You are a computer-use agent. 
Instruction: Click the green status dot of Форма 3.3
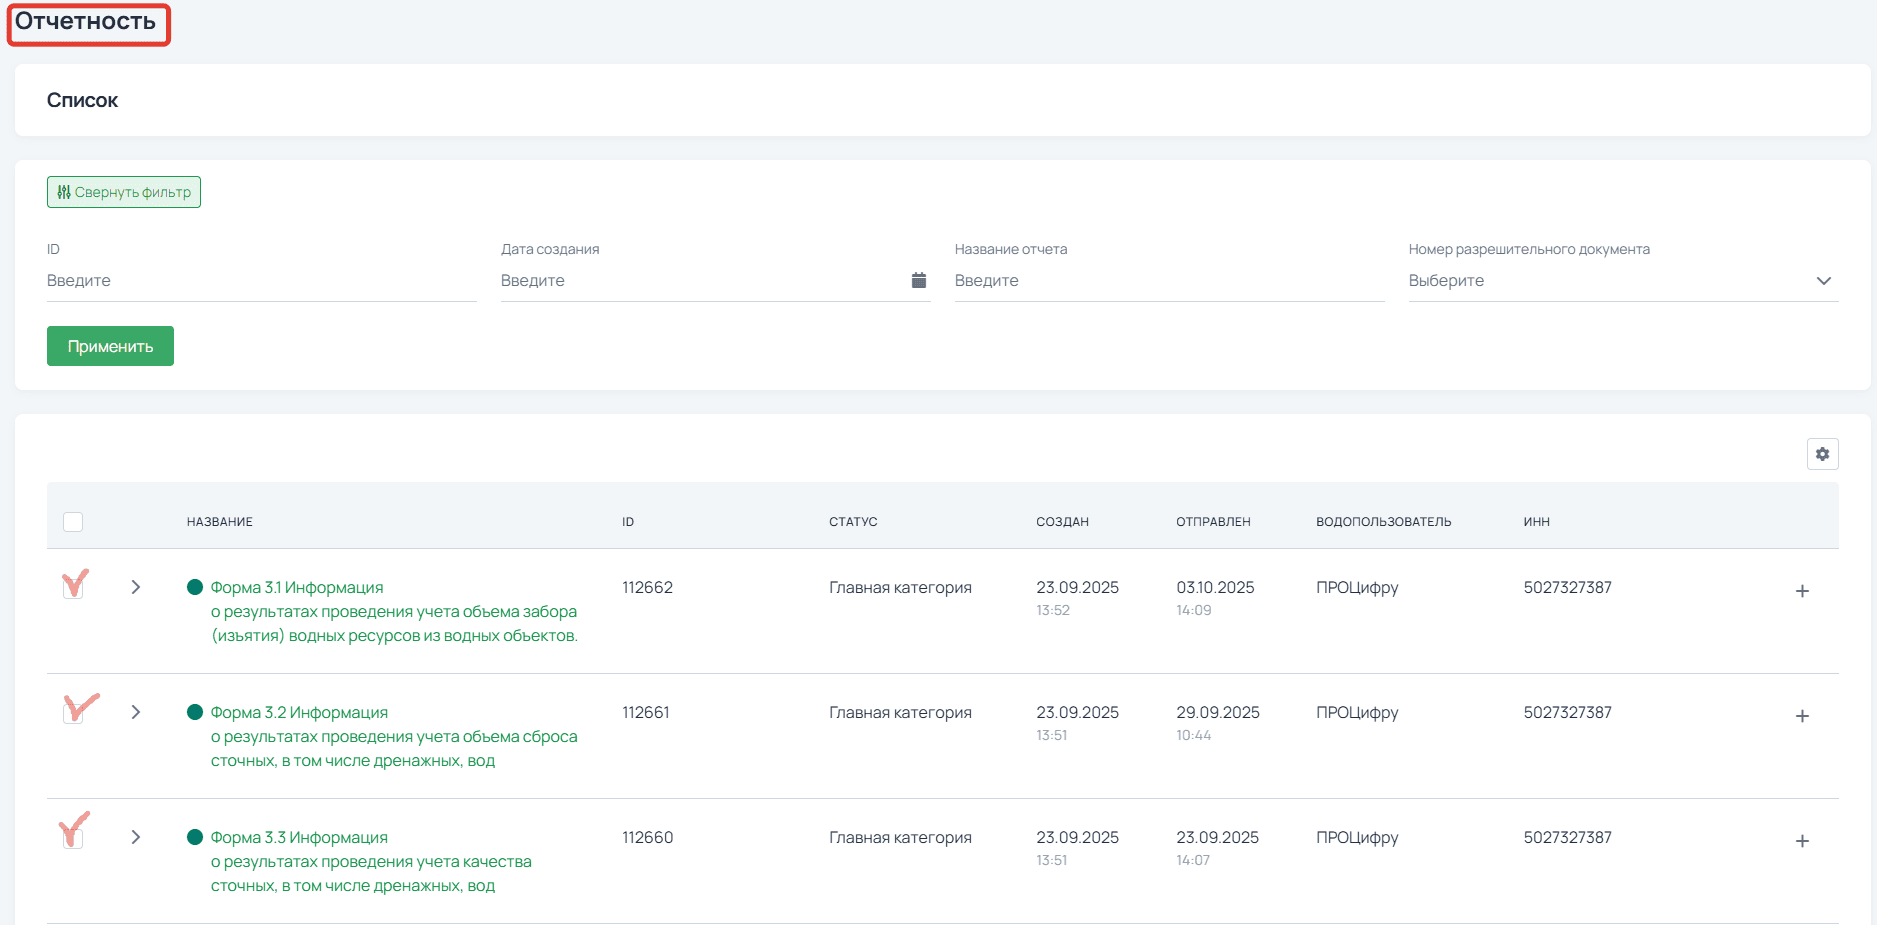tap(195, 837)
